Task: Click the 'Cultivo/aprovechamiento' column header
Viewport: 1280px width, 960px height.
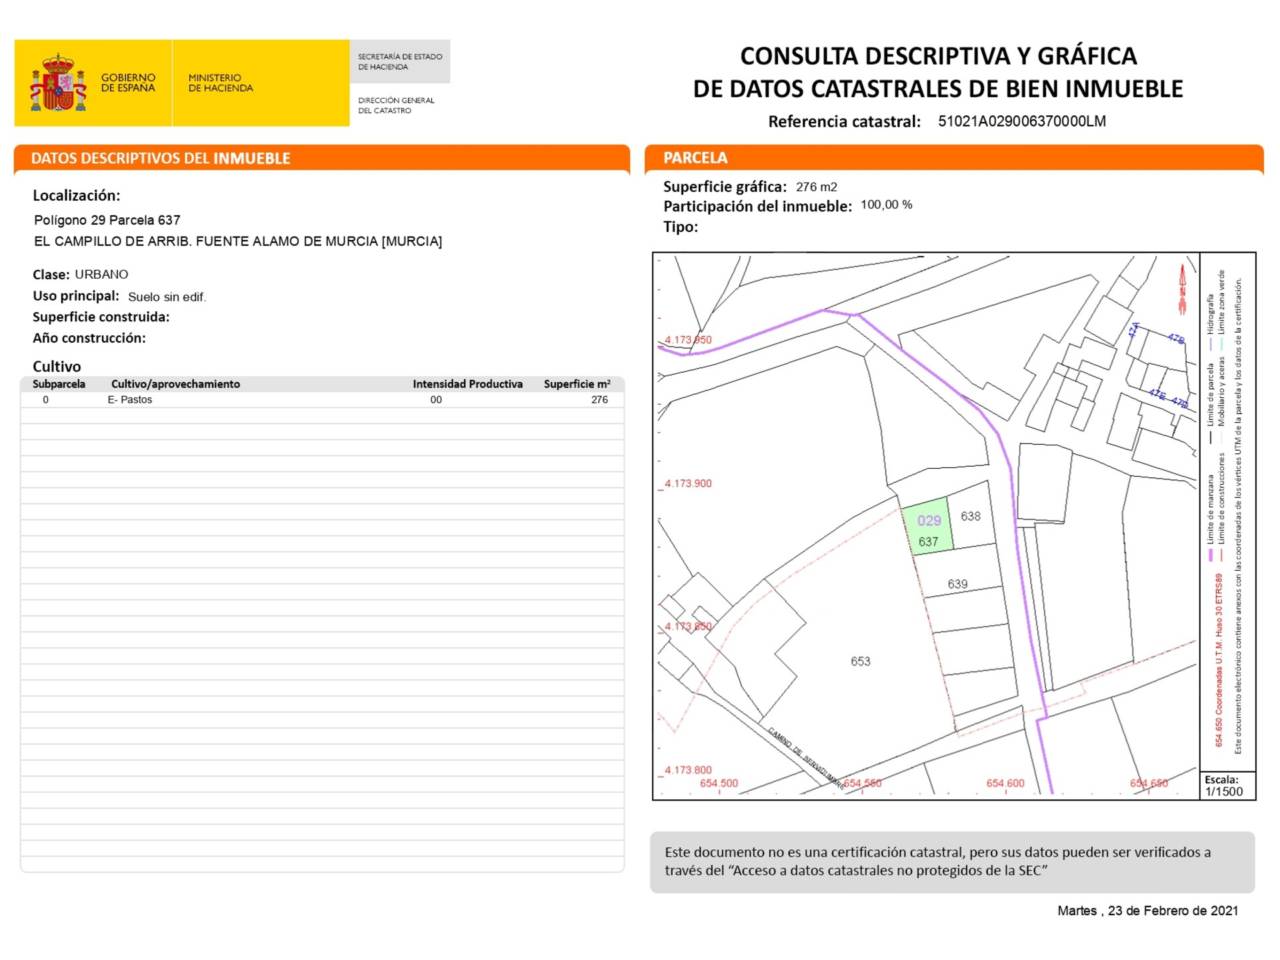Action: [x=176, y=384]
